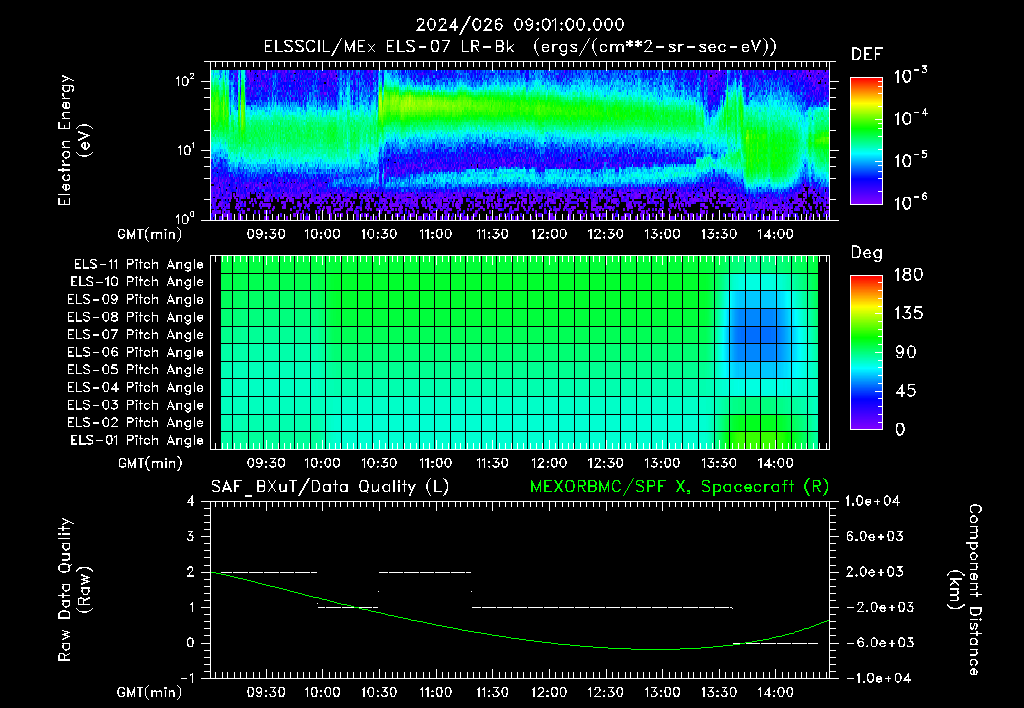Screen dimensions: 1024x708
Task: Click the 90 degree scale value
Action: (906, 352)
